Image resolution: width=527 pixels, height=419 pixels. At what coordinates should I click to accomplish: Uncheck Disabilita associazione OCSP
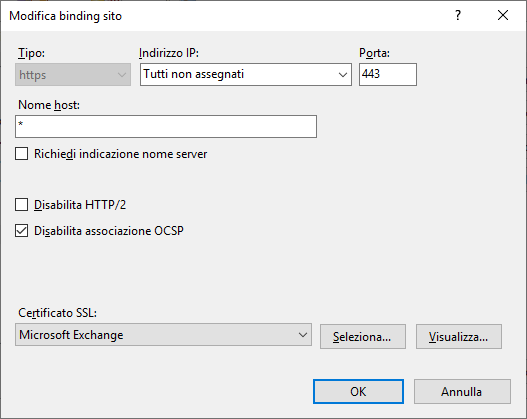click(22, 231)
